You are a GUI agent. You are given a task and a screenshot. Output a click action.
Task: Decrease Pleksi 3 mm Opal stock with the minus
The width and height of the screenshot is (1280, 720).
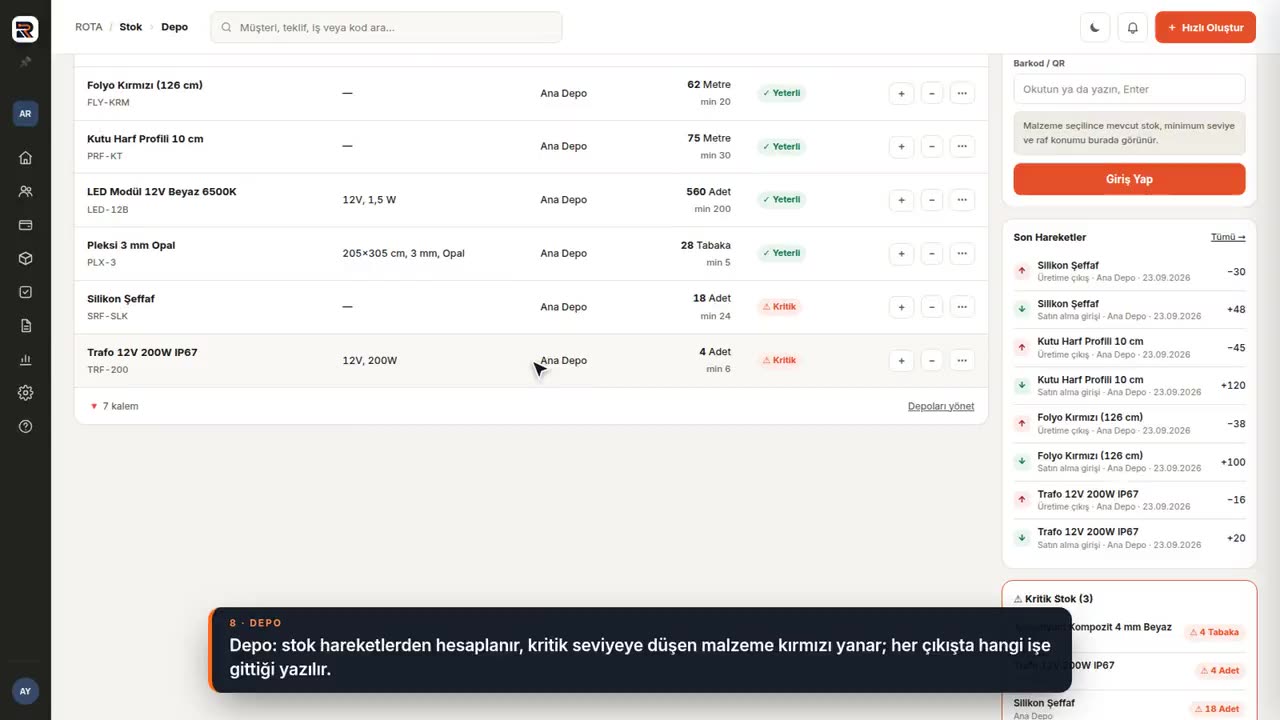931,253
